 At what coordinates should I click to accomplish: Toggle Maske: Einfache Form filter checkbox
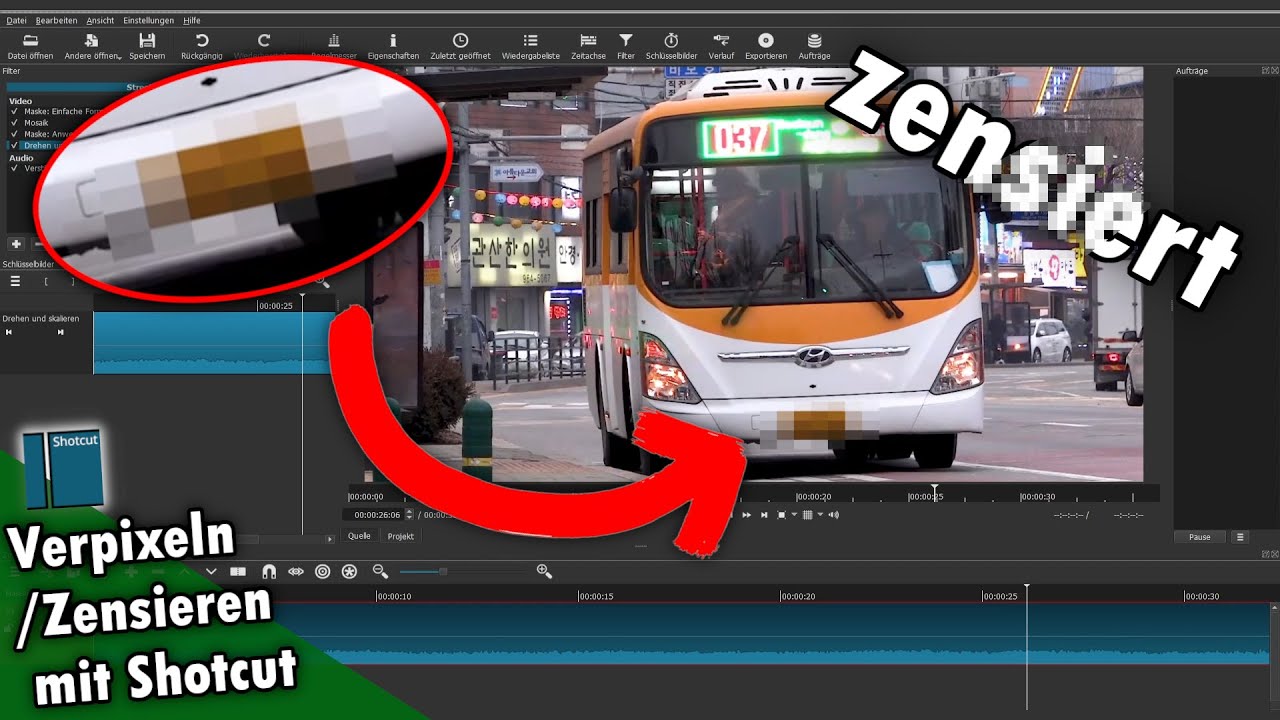click(15, 112)
